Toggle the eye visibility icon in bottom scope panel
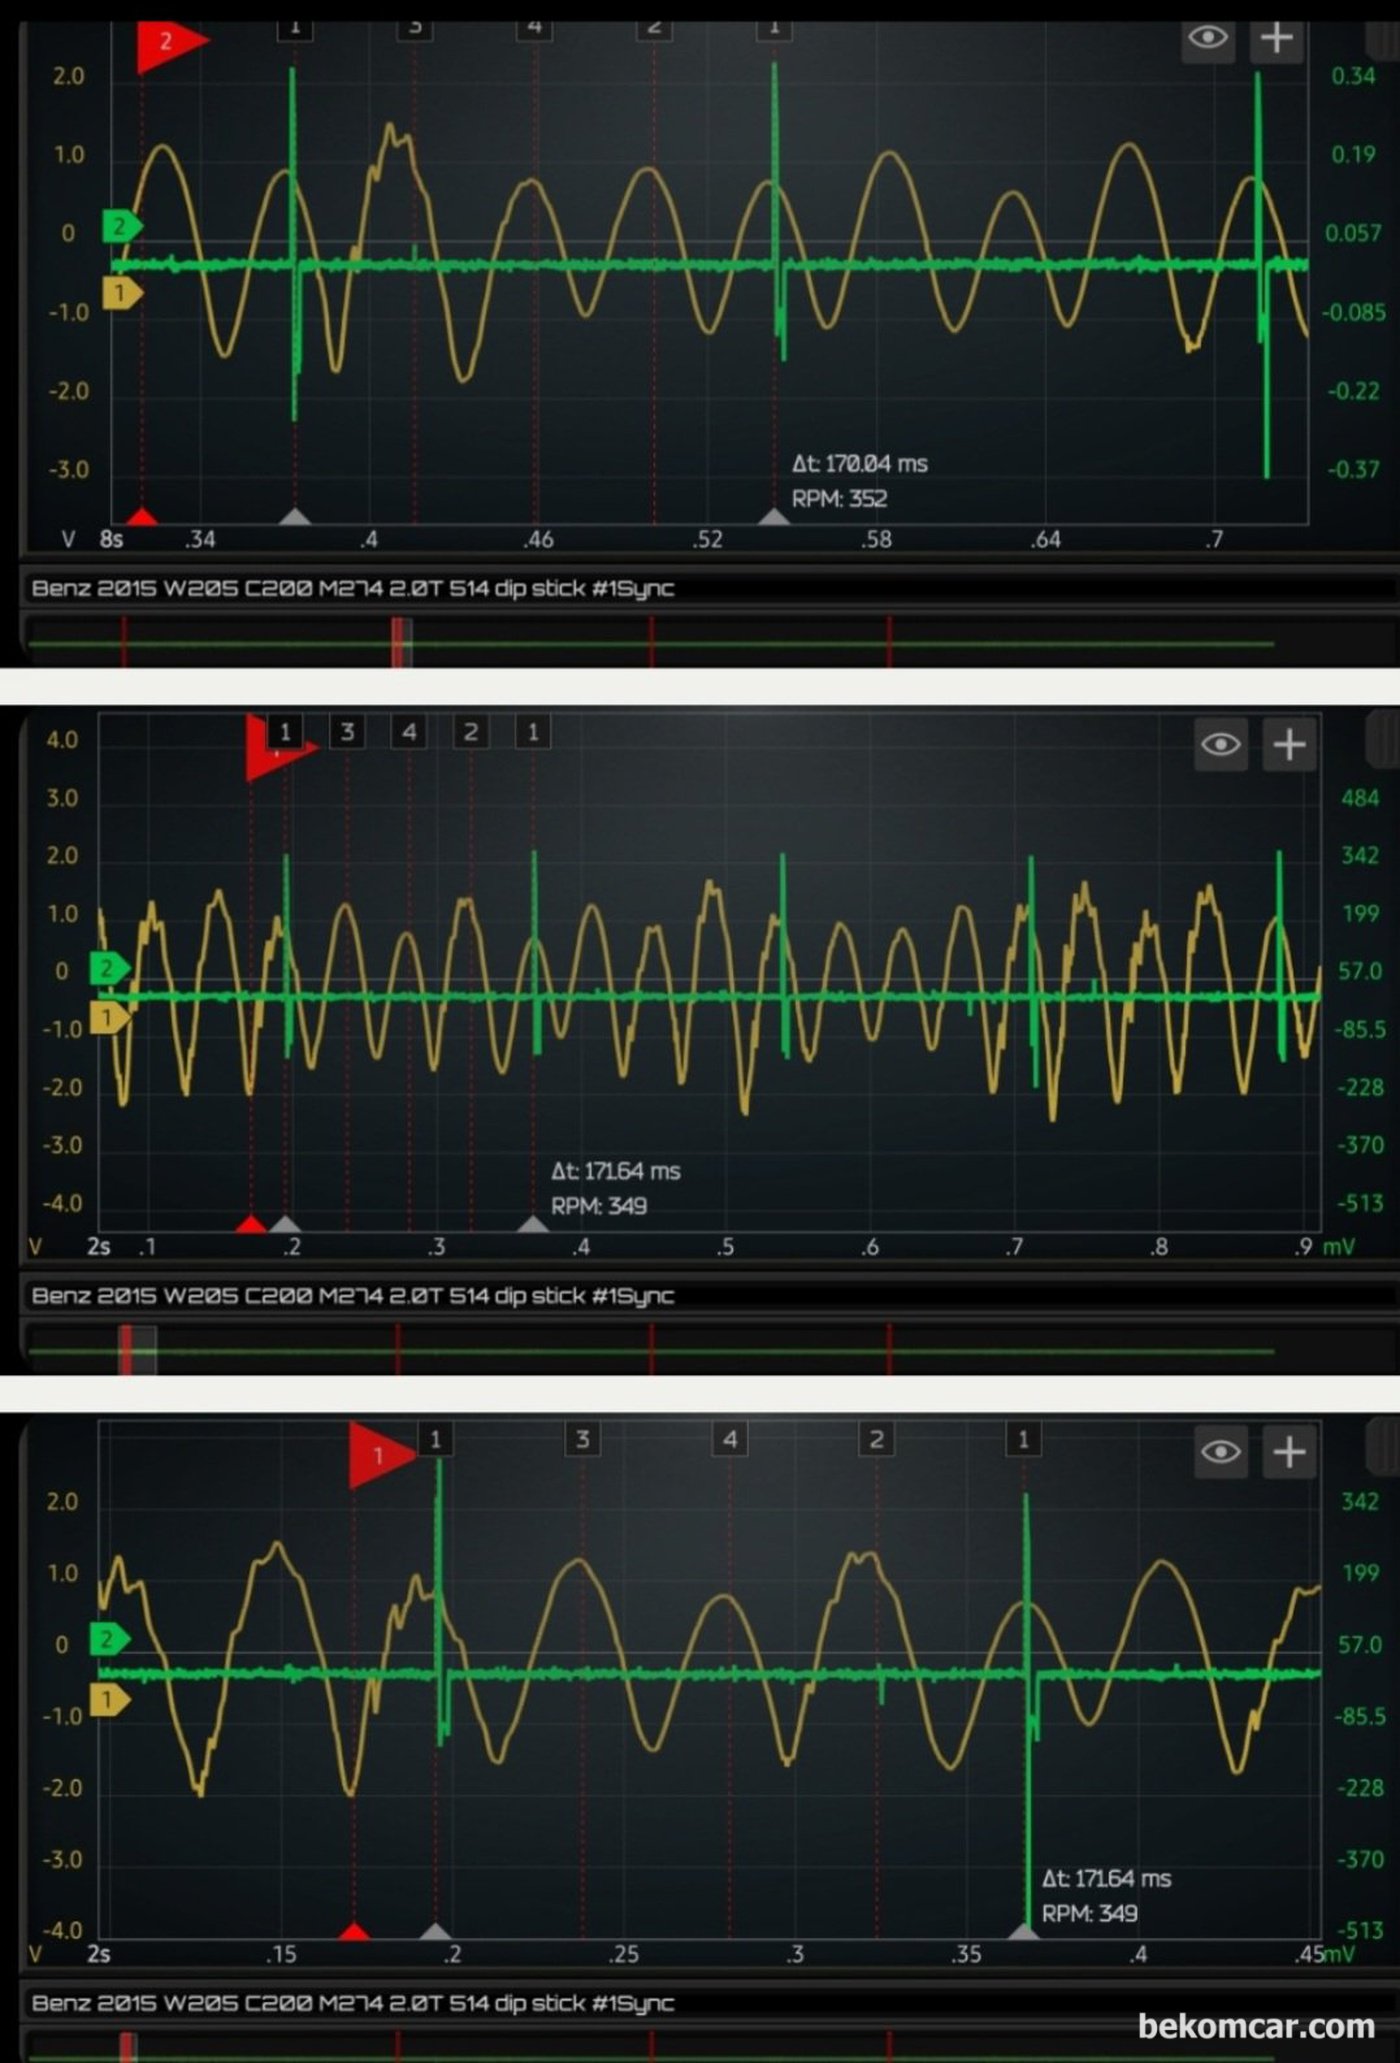 coord(1221,1452)
